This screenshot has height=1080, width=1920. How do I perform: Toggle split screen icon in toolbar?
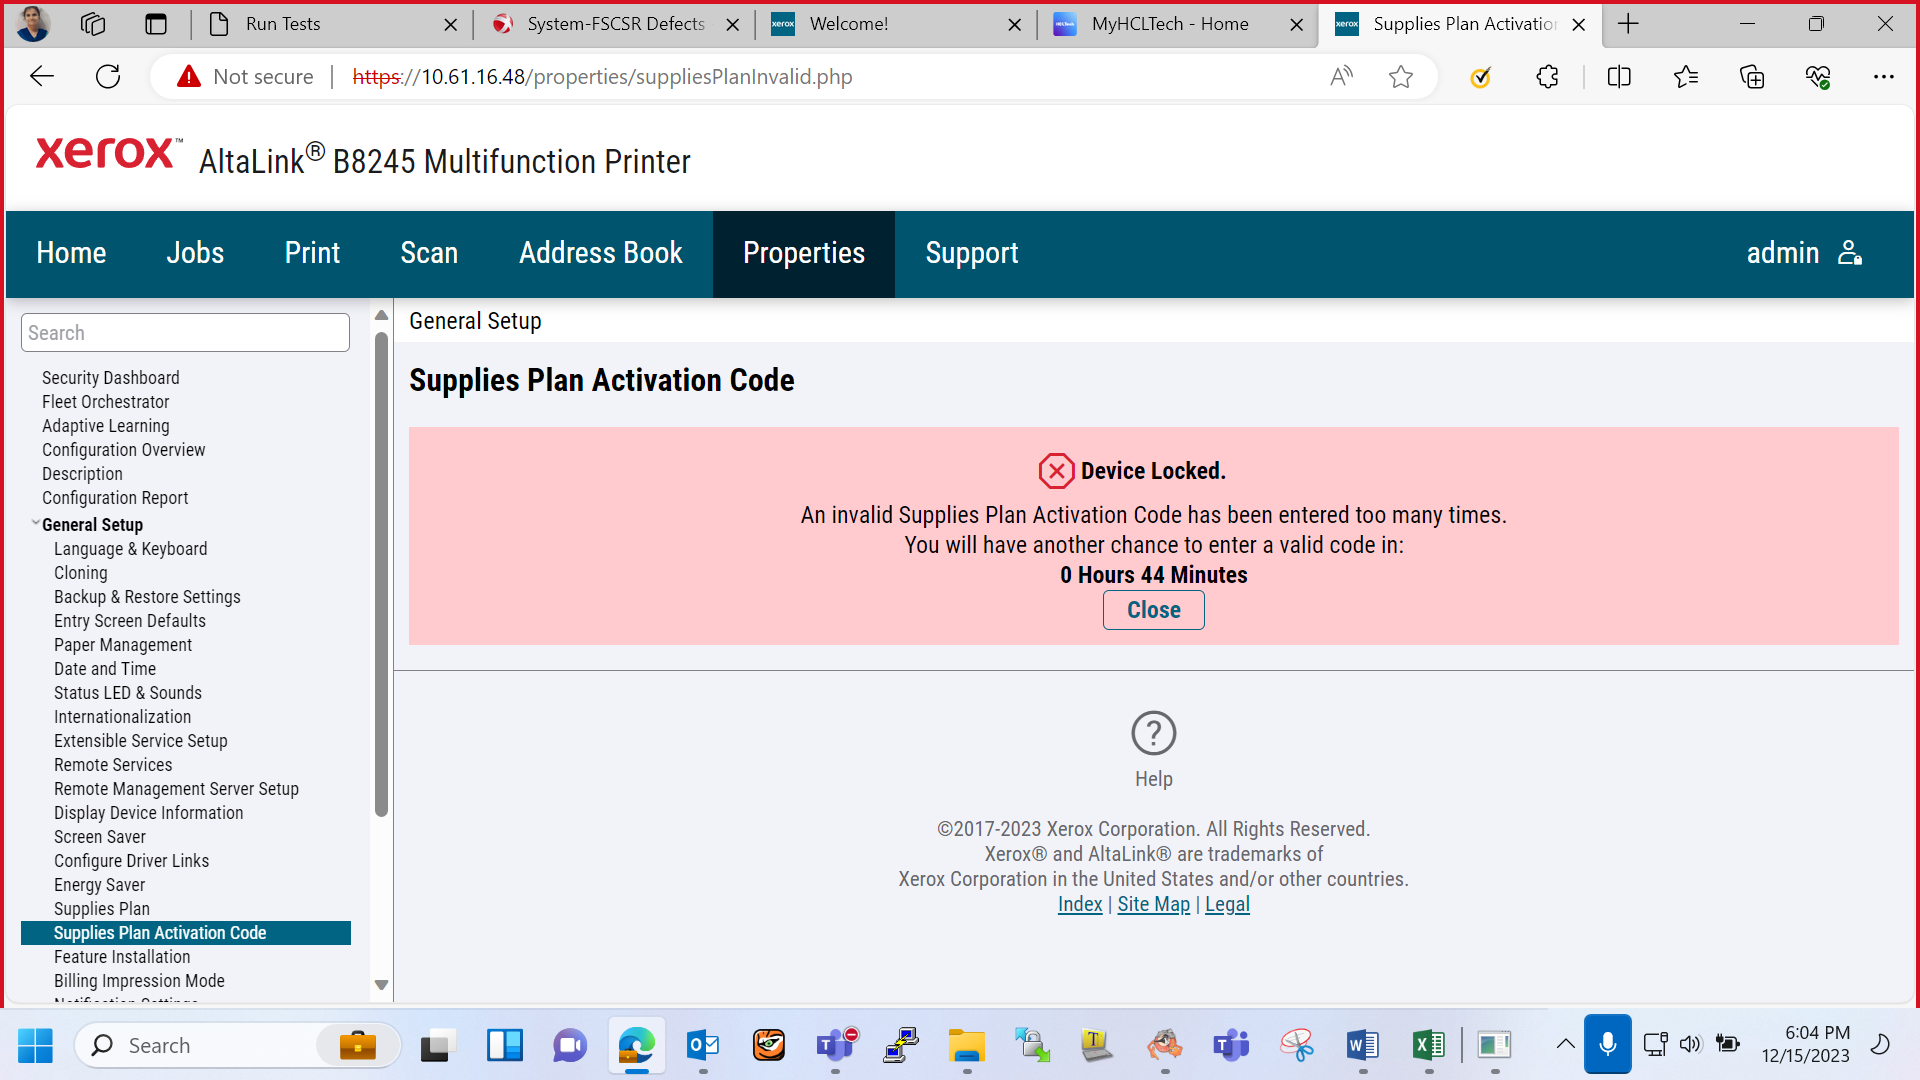tap(1619, 77)
